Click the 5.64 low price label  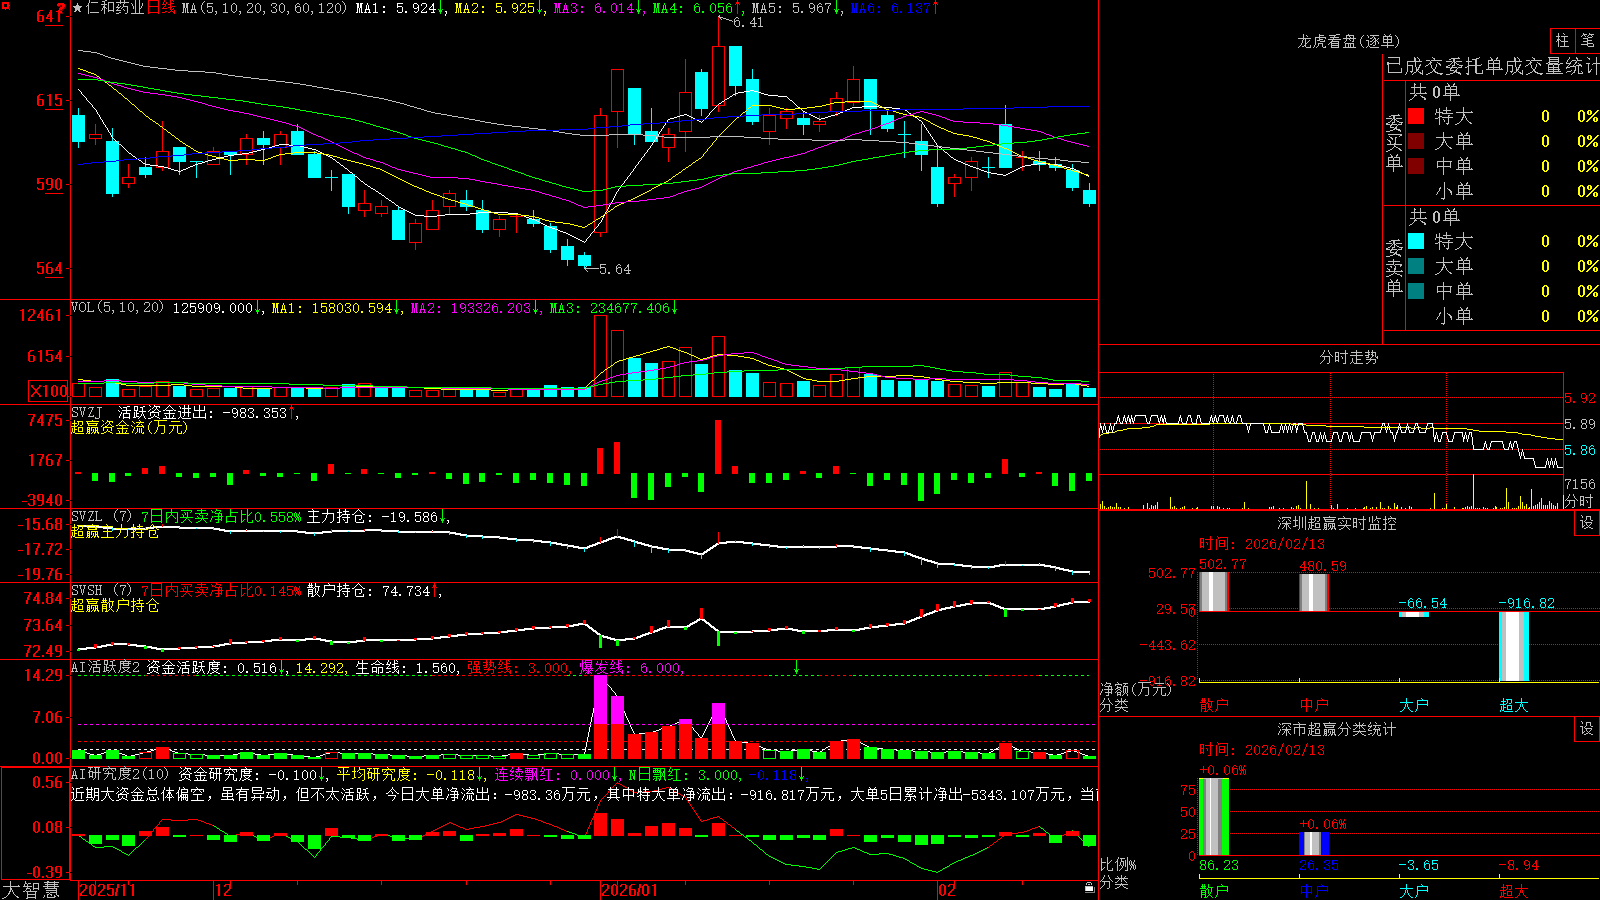point(615,269)
